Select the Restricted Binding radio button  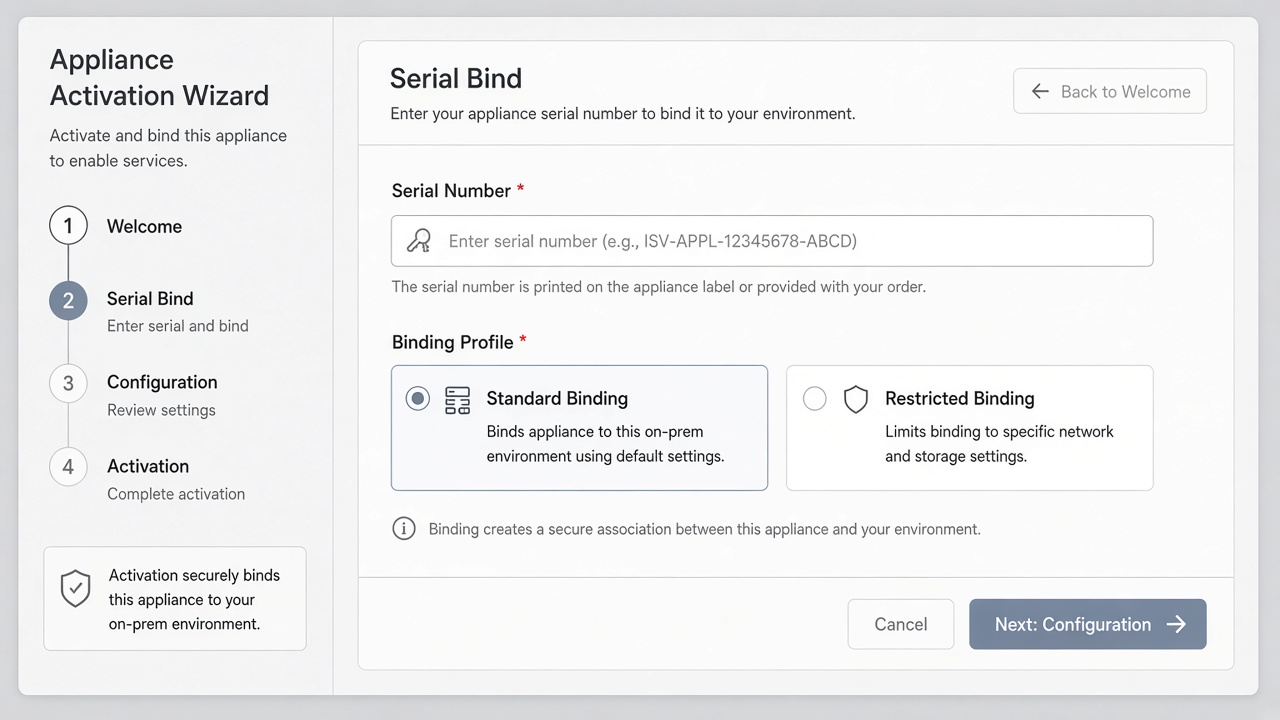[815, 399]
